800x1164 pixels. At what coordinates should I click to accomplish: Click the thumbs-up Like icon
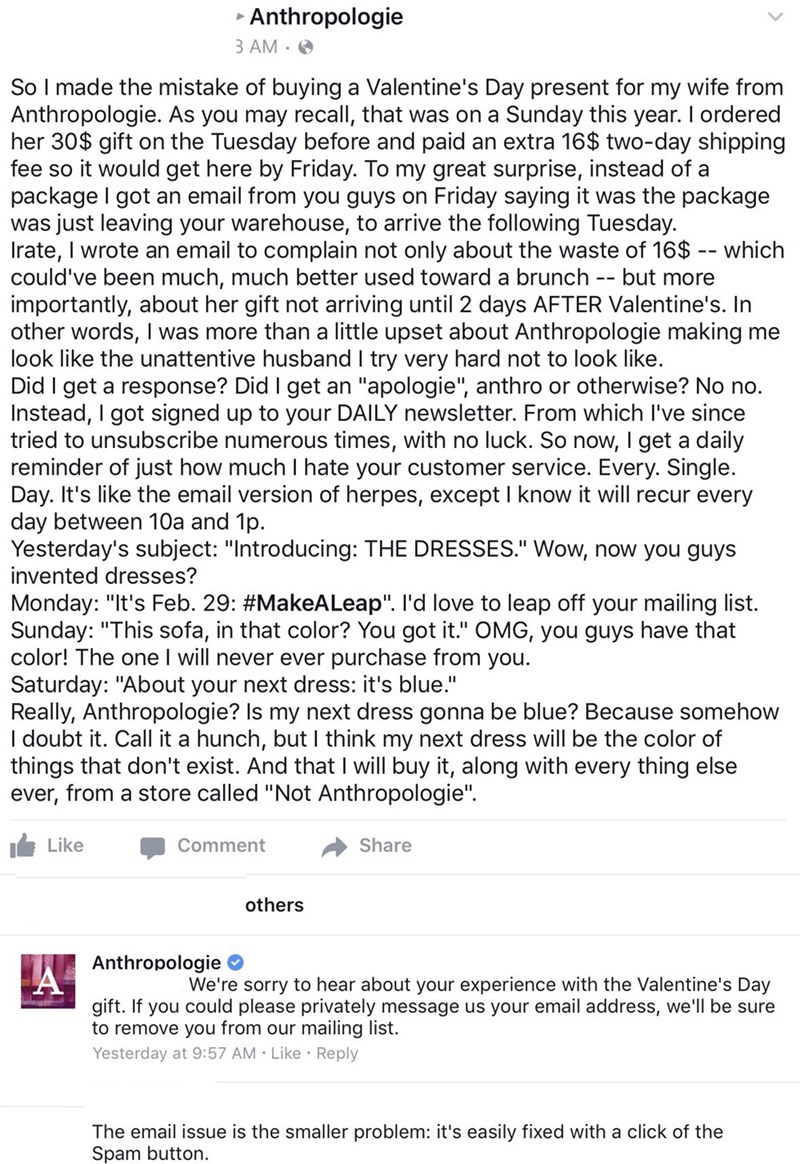tap(21, 846)
